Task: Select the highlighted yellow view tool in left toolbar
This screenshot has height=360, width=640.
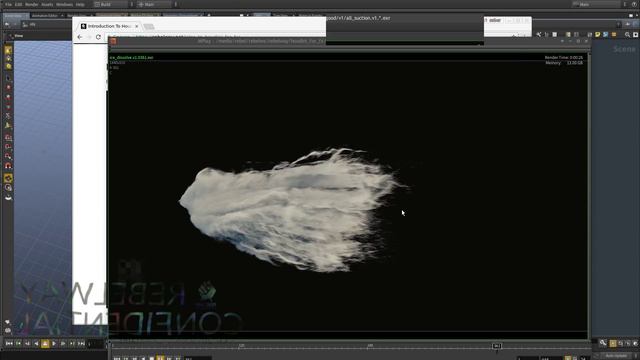Action: pos(8,178)
